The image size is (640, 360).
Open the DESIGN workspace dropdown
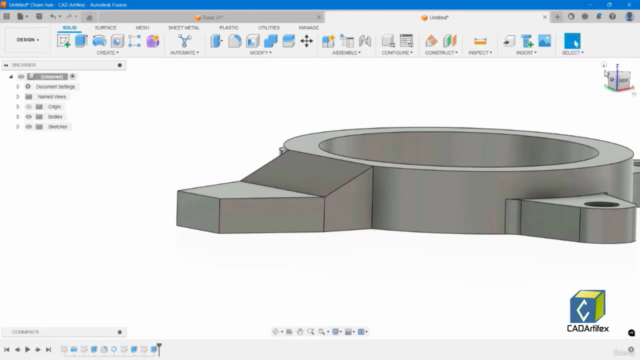(28, 40)
